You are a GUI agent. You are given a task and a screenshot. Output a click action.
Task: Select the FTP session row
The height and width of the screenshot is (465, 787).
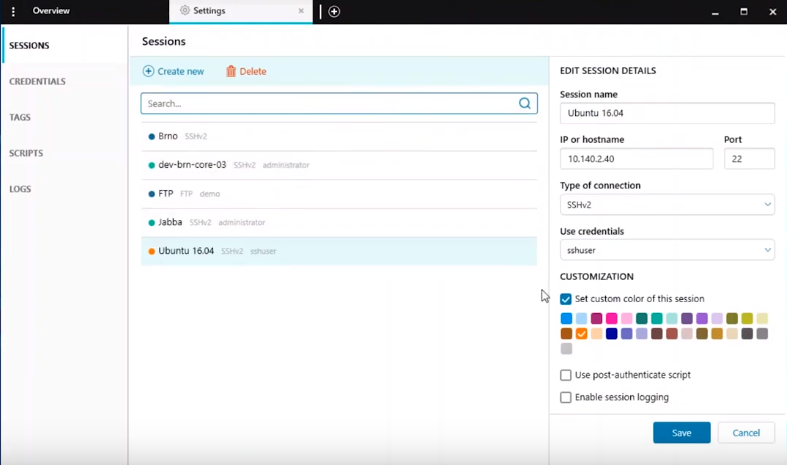(x=339, y=194)
